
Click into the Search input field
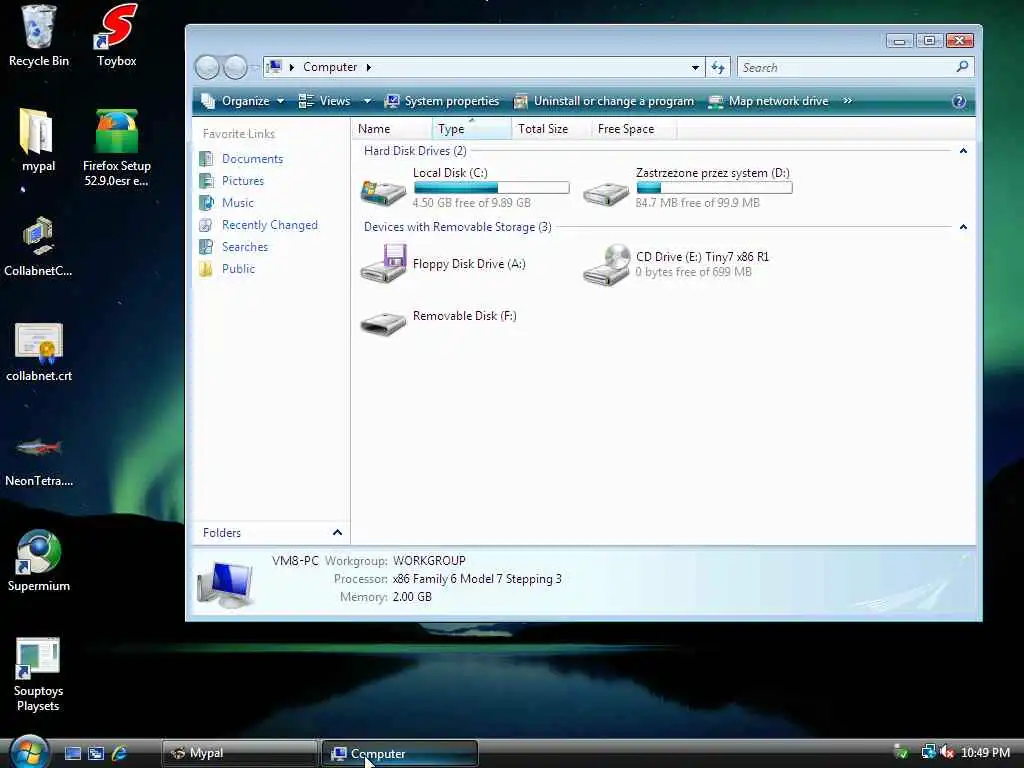[846, 67]
